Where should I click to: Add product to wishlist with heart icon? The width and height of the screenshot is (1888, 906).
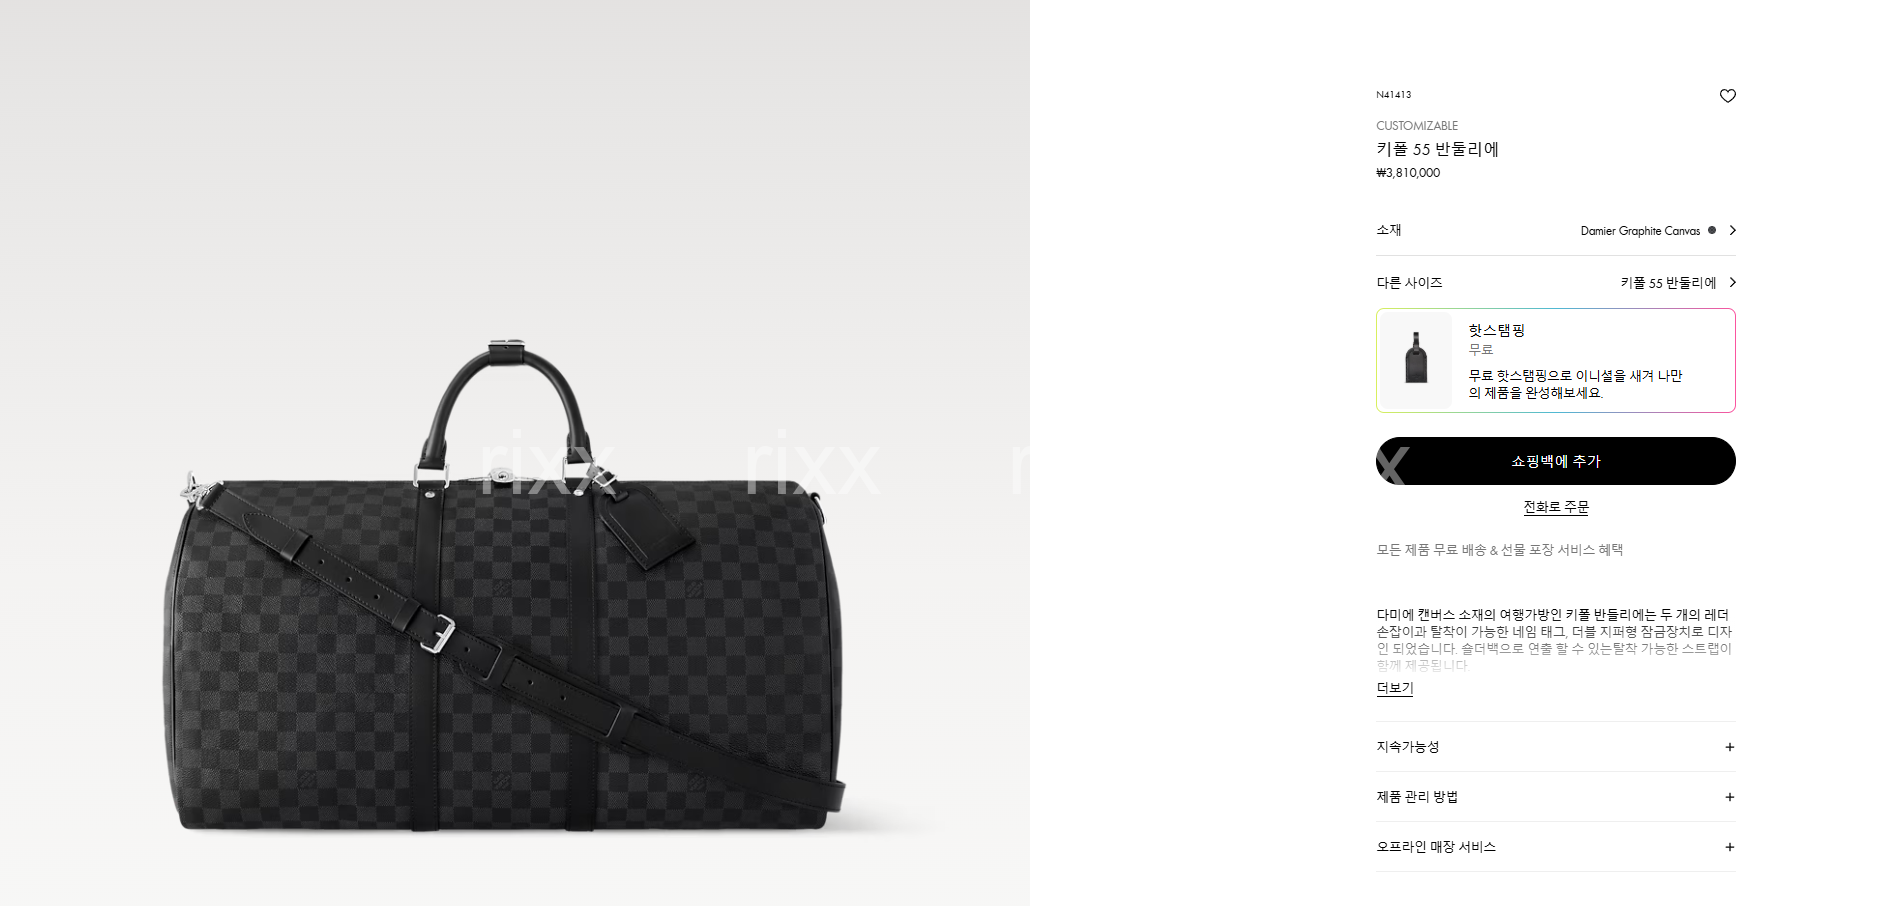[x=1727, y=96]
